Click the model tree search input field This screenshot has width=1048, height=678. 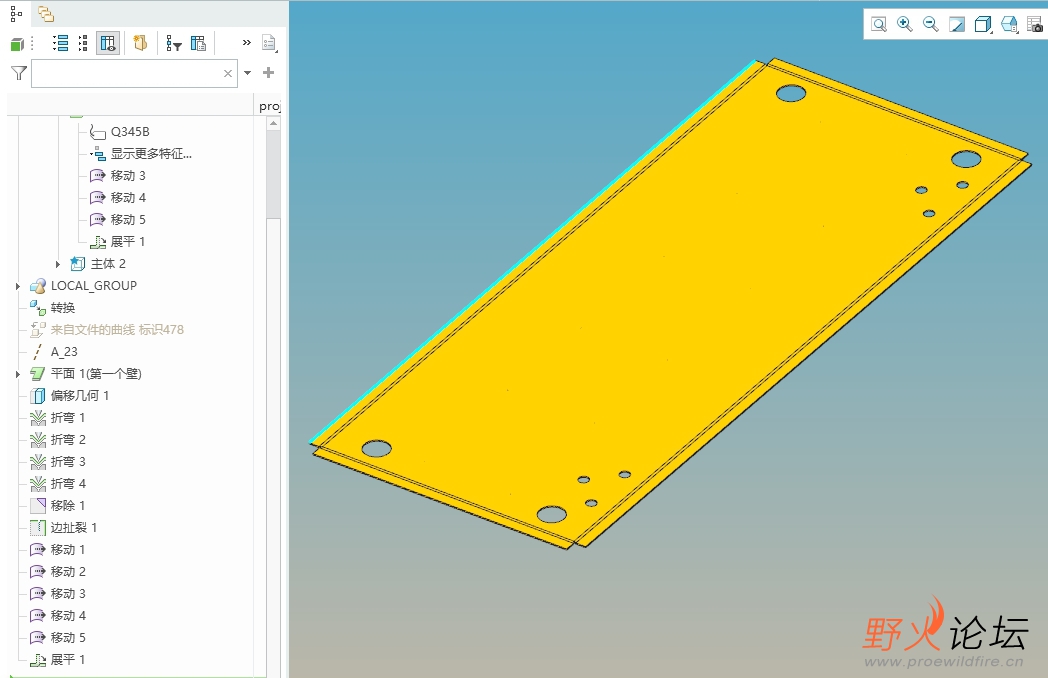(125, 73)
